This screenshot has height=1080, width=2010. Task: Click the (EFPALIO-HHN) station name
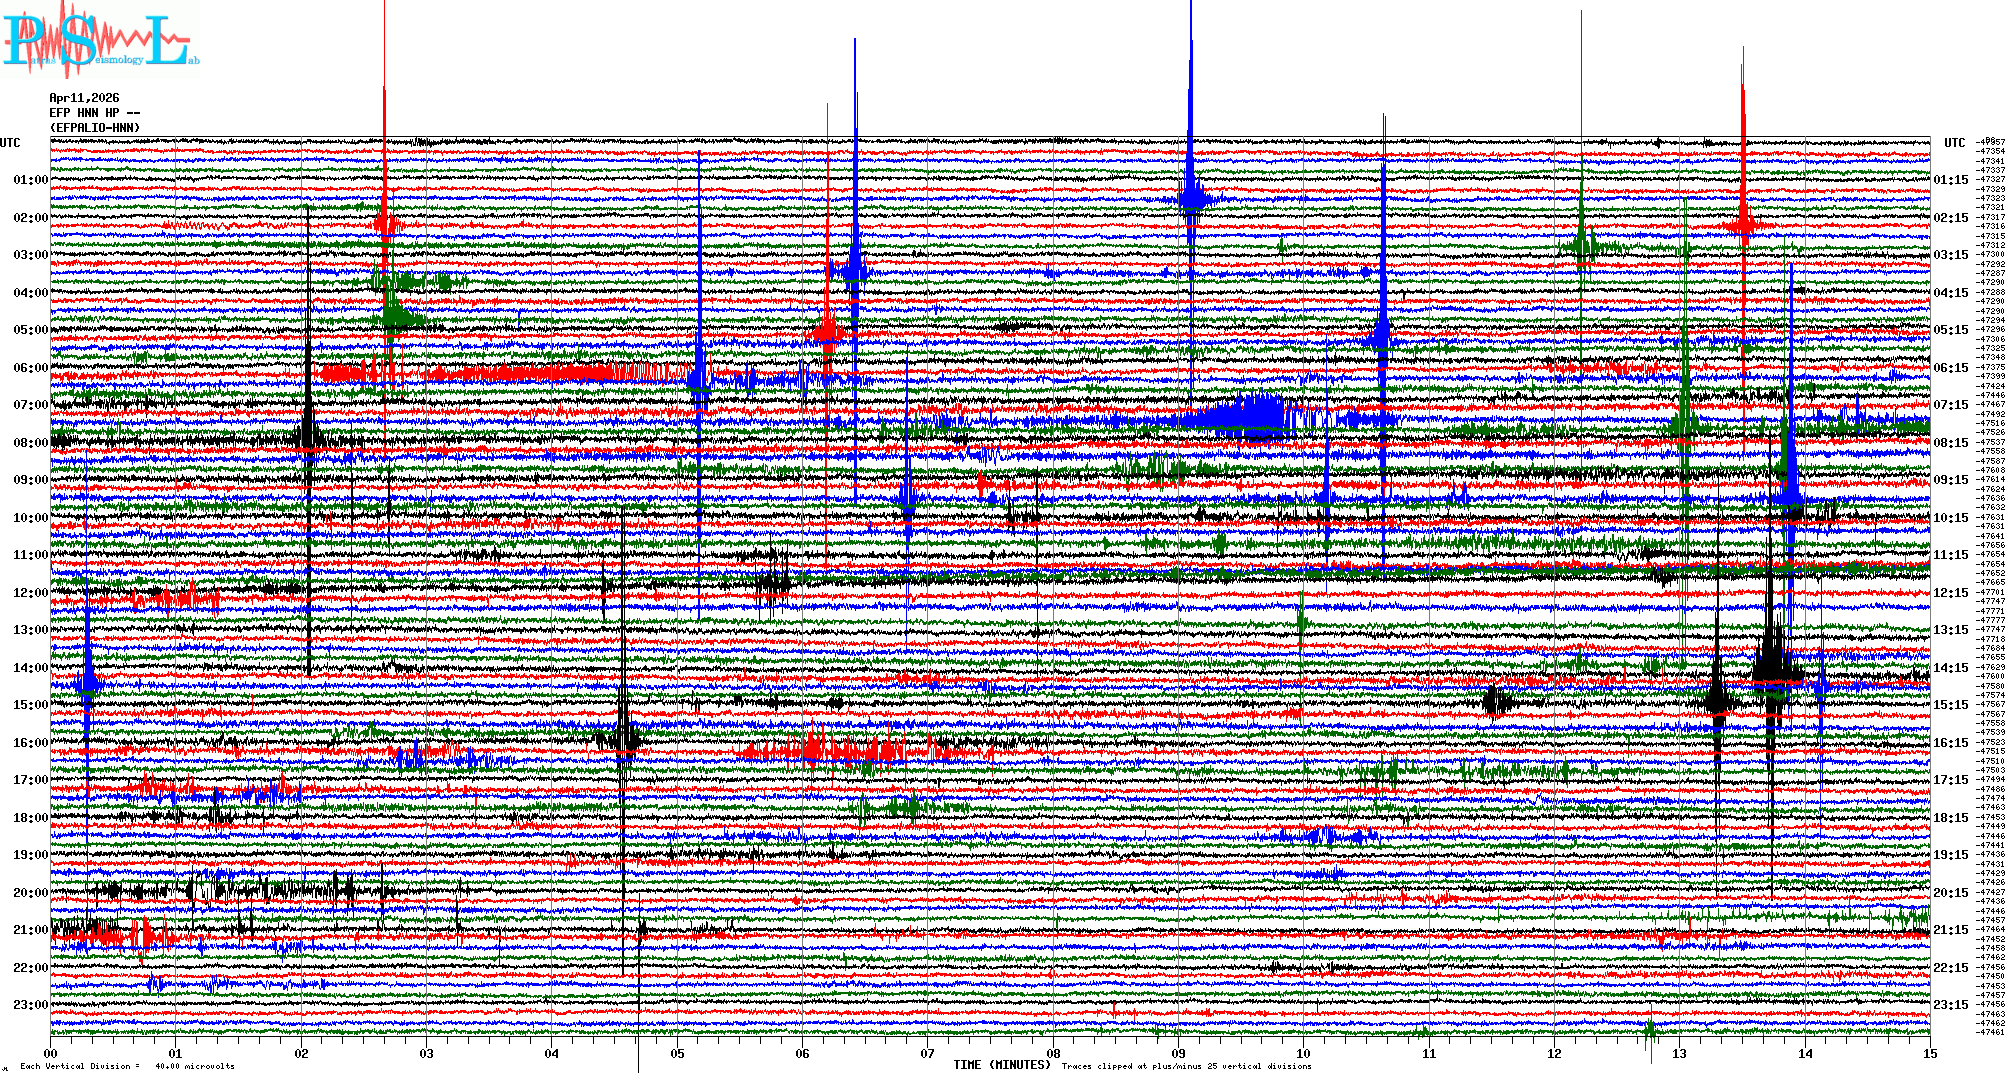(x=94, y=128)
